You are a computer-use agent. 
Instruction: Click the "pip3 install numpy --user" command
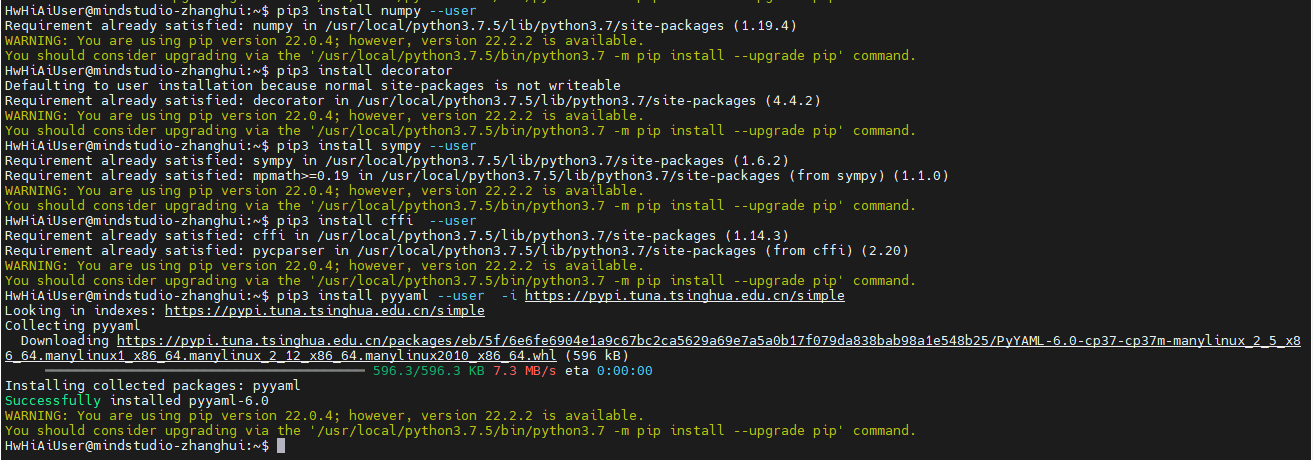point(363,11)
